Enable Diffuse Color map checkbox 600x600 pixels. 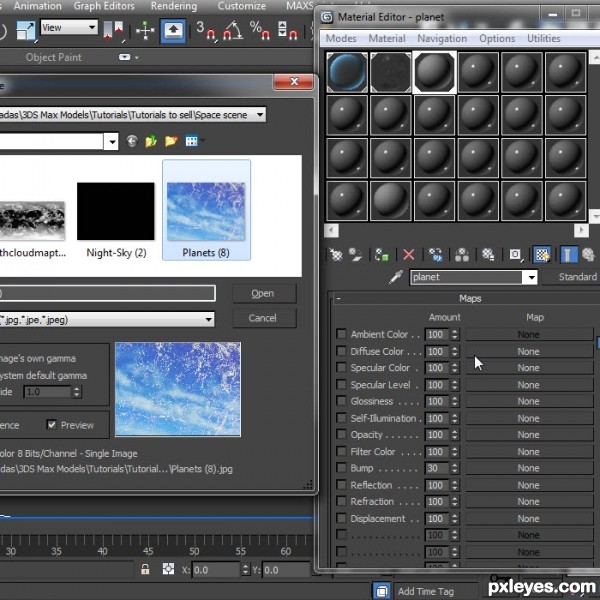pos(341,351)
